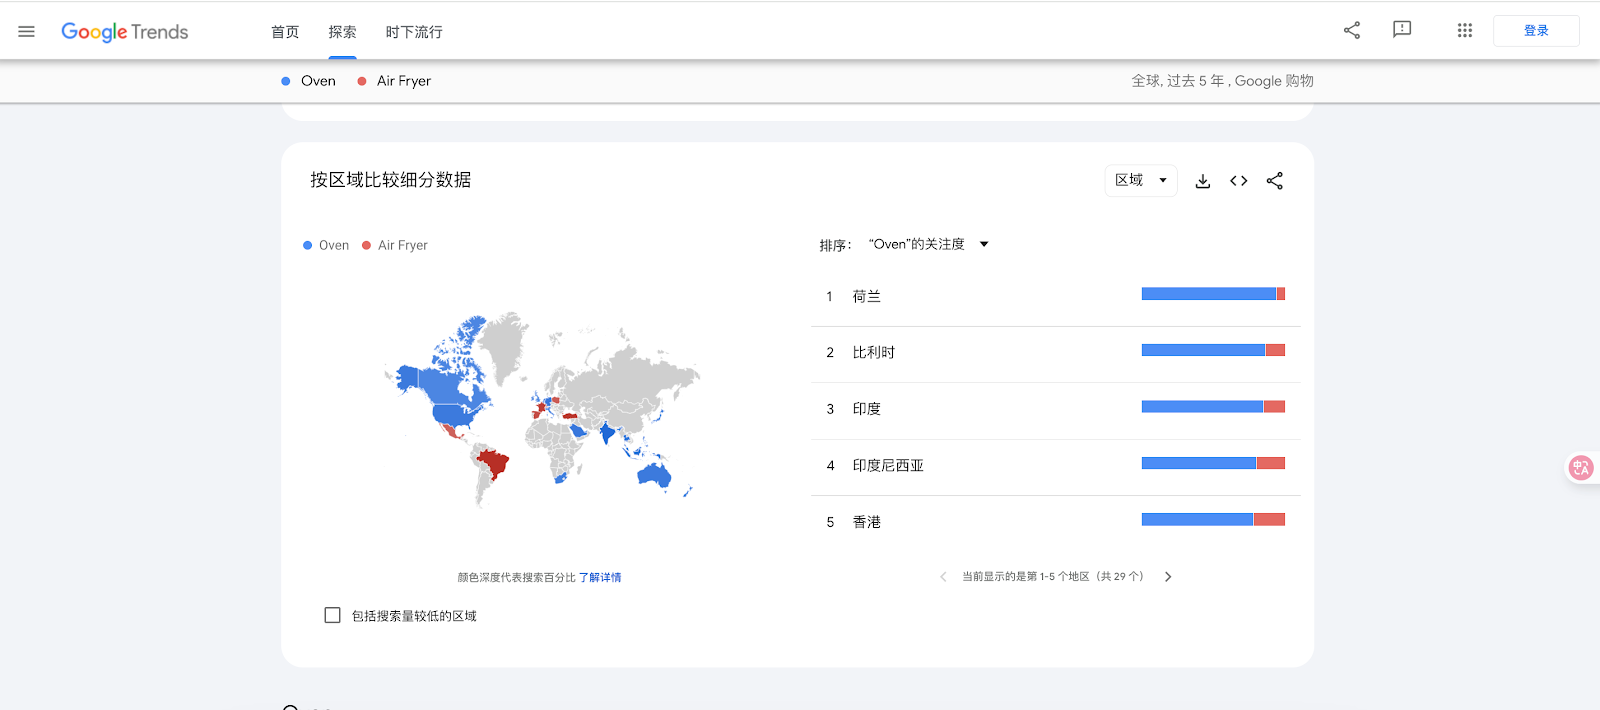Share the region comparison card
Screen dimensions: 1600x710
pyautogui.click(x=1275, y=181)
